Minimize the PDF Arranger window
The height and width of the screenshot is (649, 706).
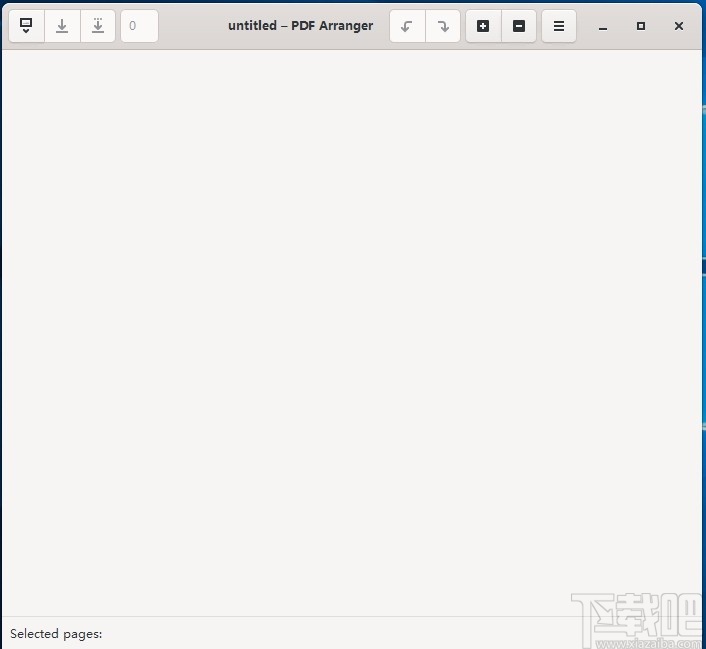coord(603,27)
